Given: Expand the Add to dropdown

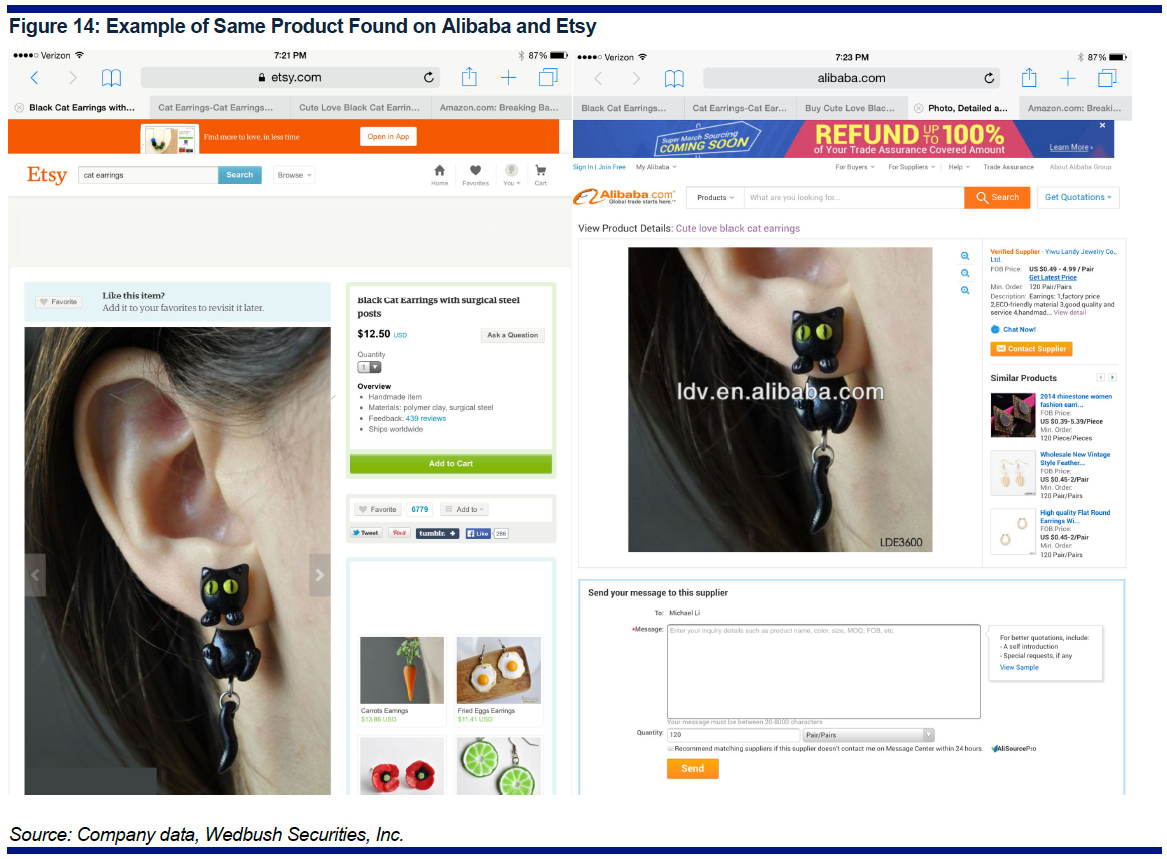Looking at the screenshot, I should (464, 510).
